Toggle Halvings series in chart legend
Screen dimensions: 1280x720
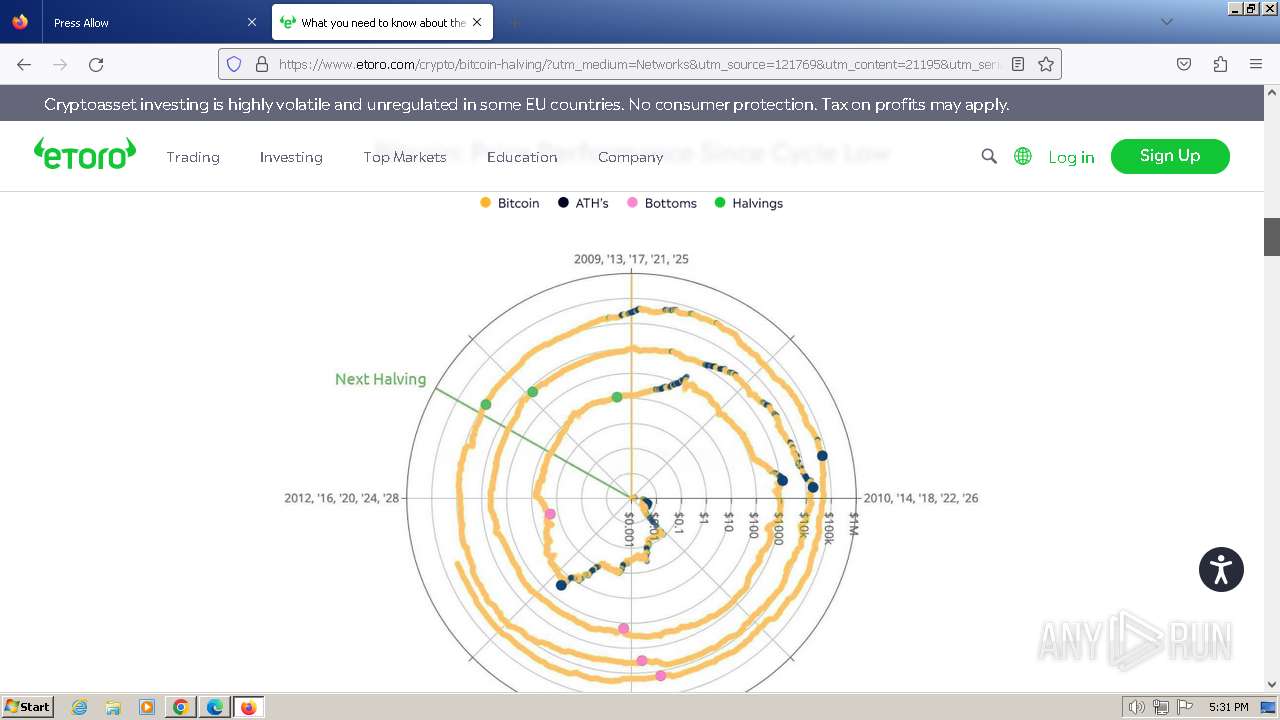(749, 203)
